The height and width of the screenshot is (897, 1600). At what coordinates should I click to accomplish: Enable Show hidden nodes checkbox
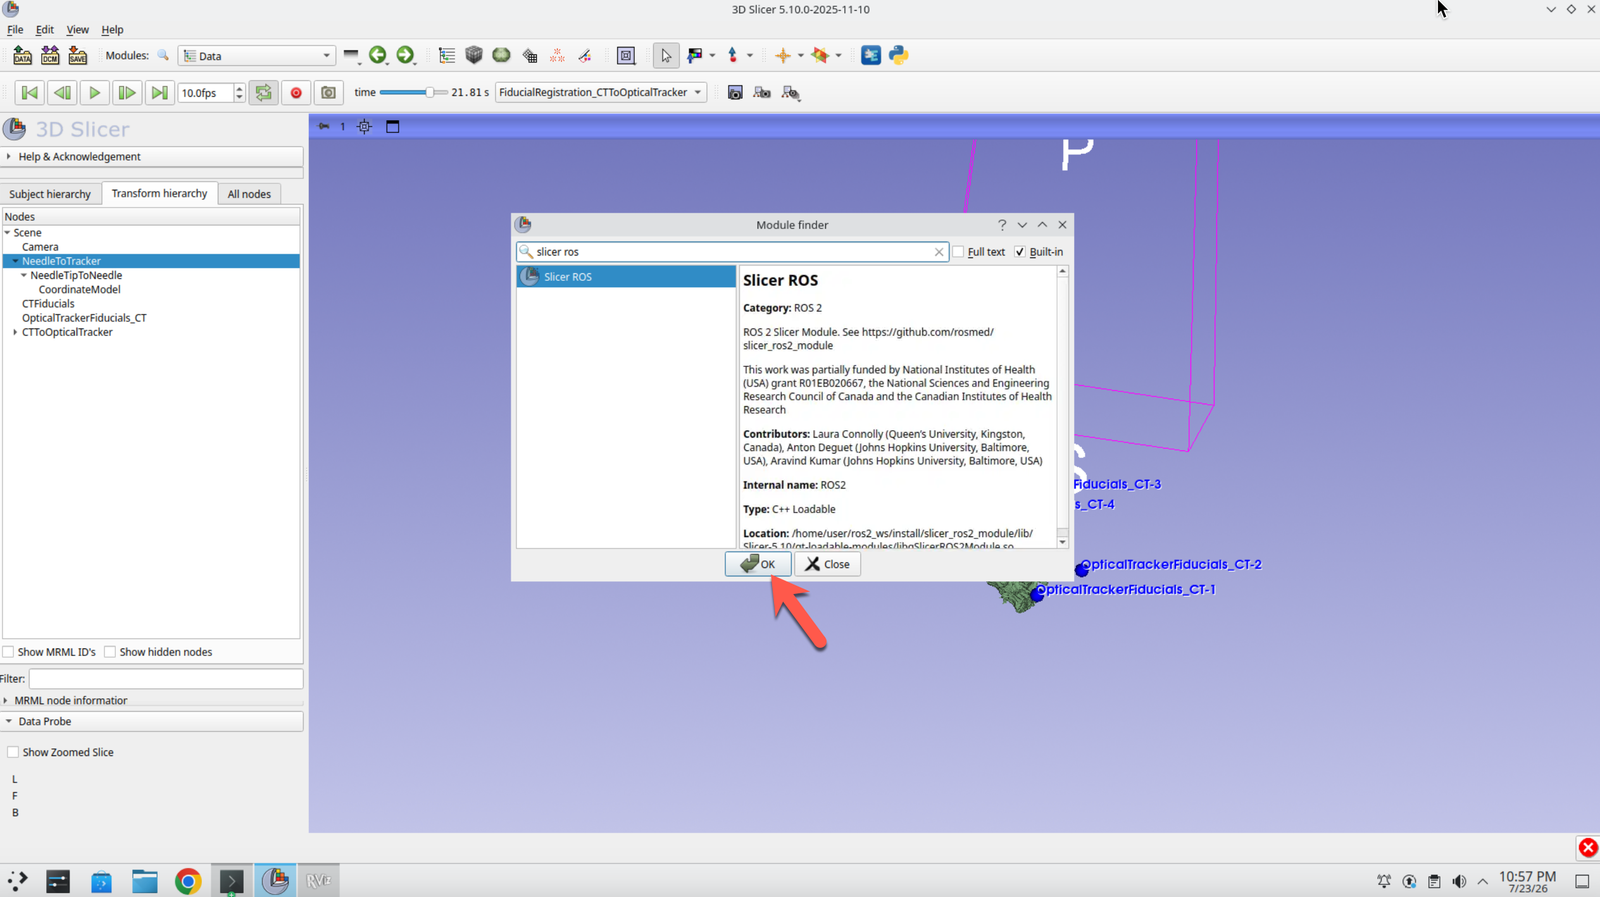point(110,652)
